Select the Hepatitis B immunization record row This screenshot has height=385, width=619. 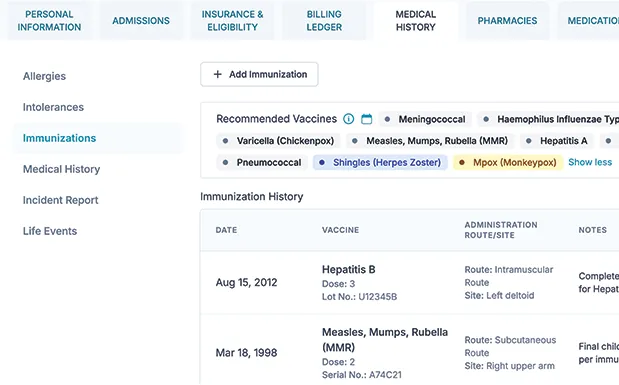(410, 283)
